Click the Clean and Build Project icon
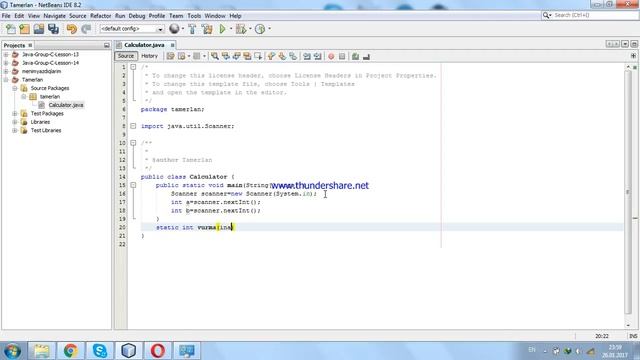This screenshot has height=360, width=640. pyautogui.click(x=207, y=29)
